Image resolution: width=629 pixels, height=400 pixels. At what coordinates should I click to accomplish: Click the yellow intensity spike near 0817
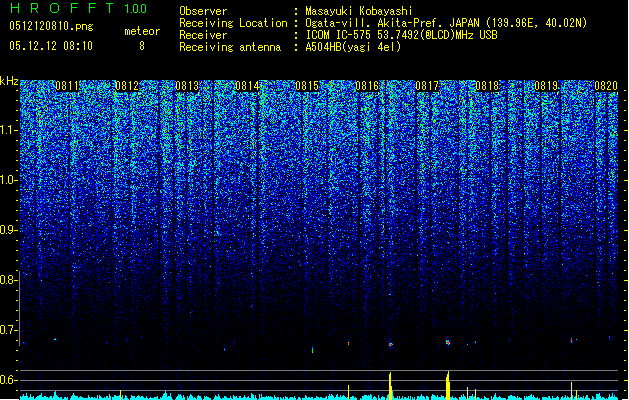(x=448, y=385)
